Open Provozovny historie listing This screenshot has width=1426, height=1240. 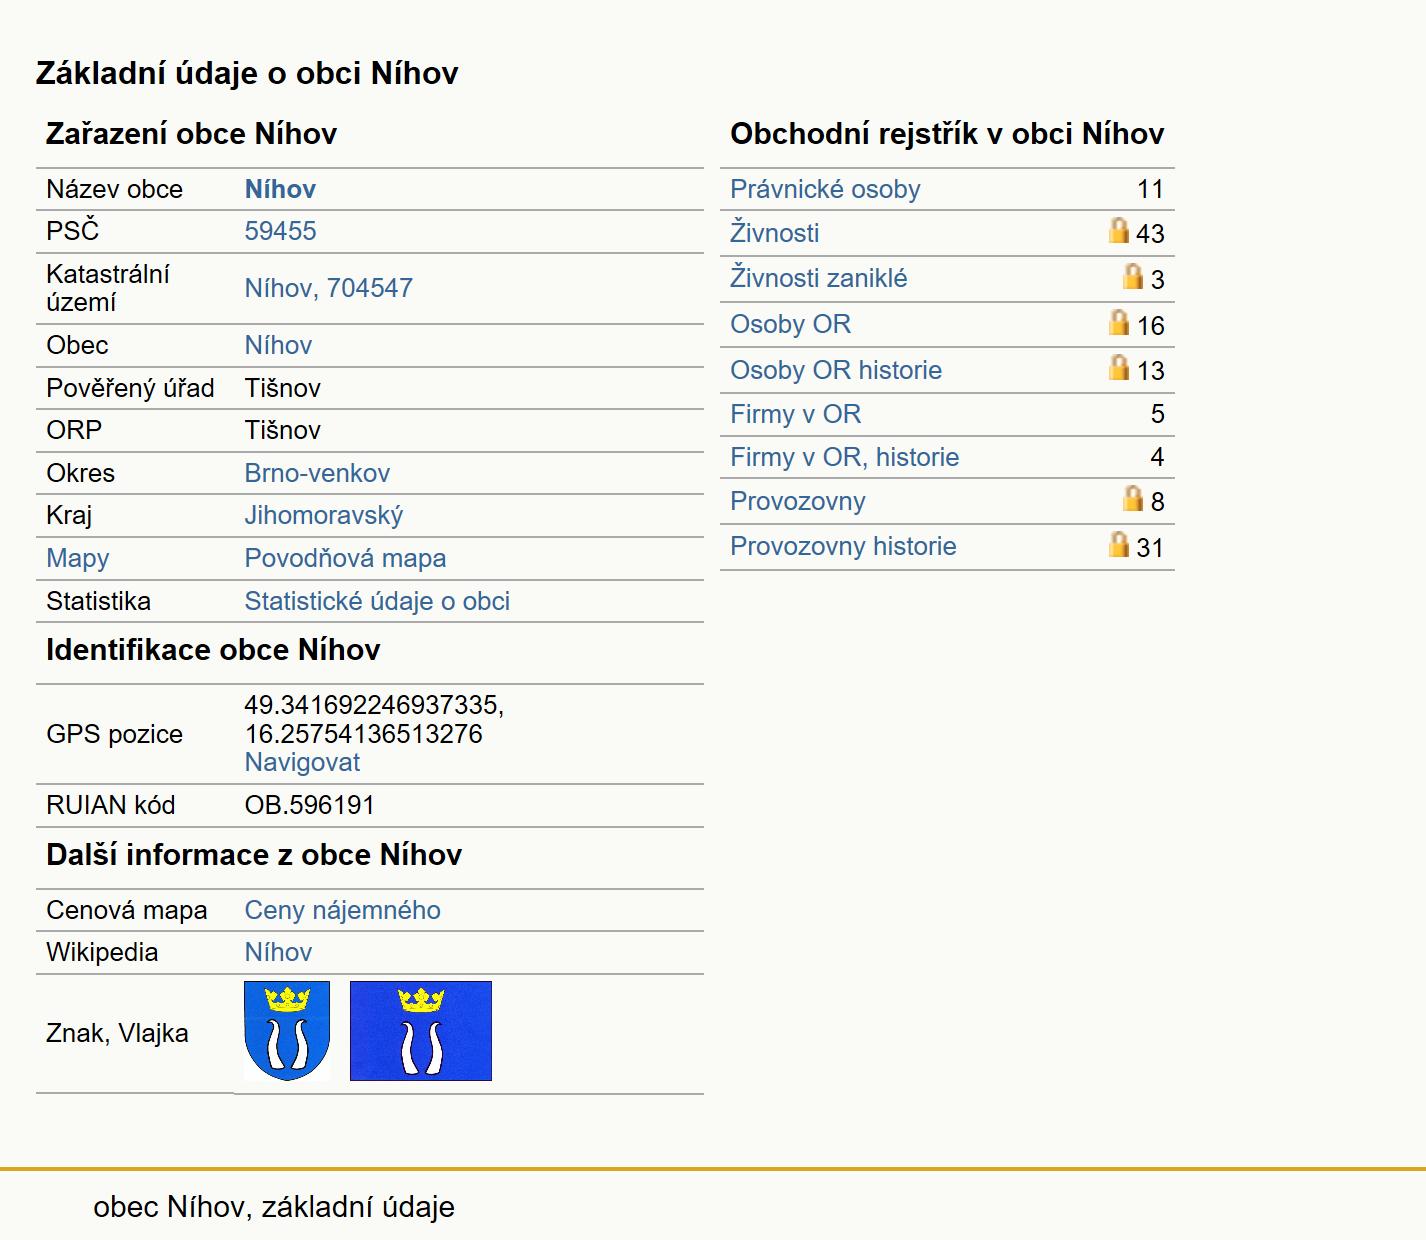(x=843, y=546)
